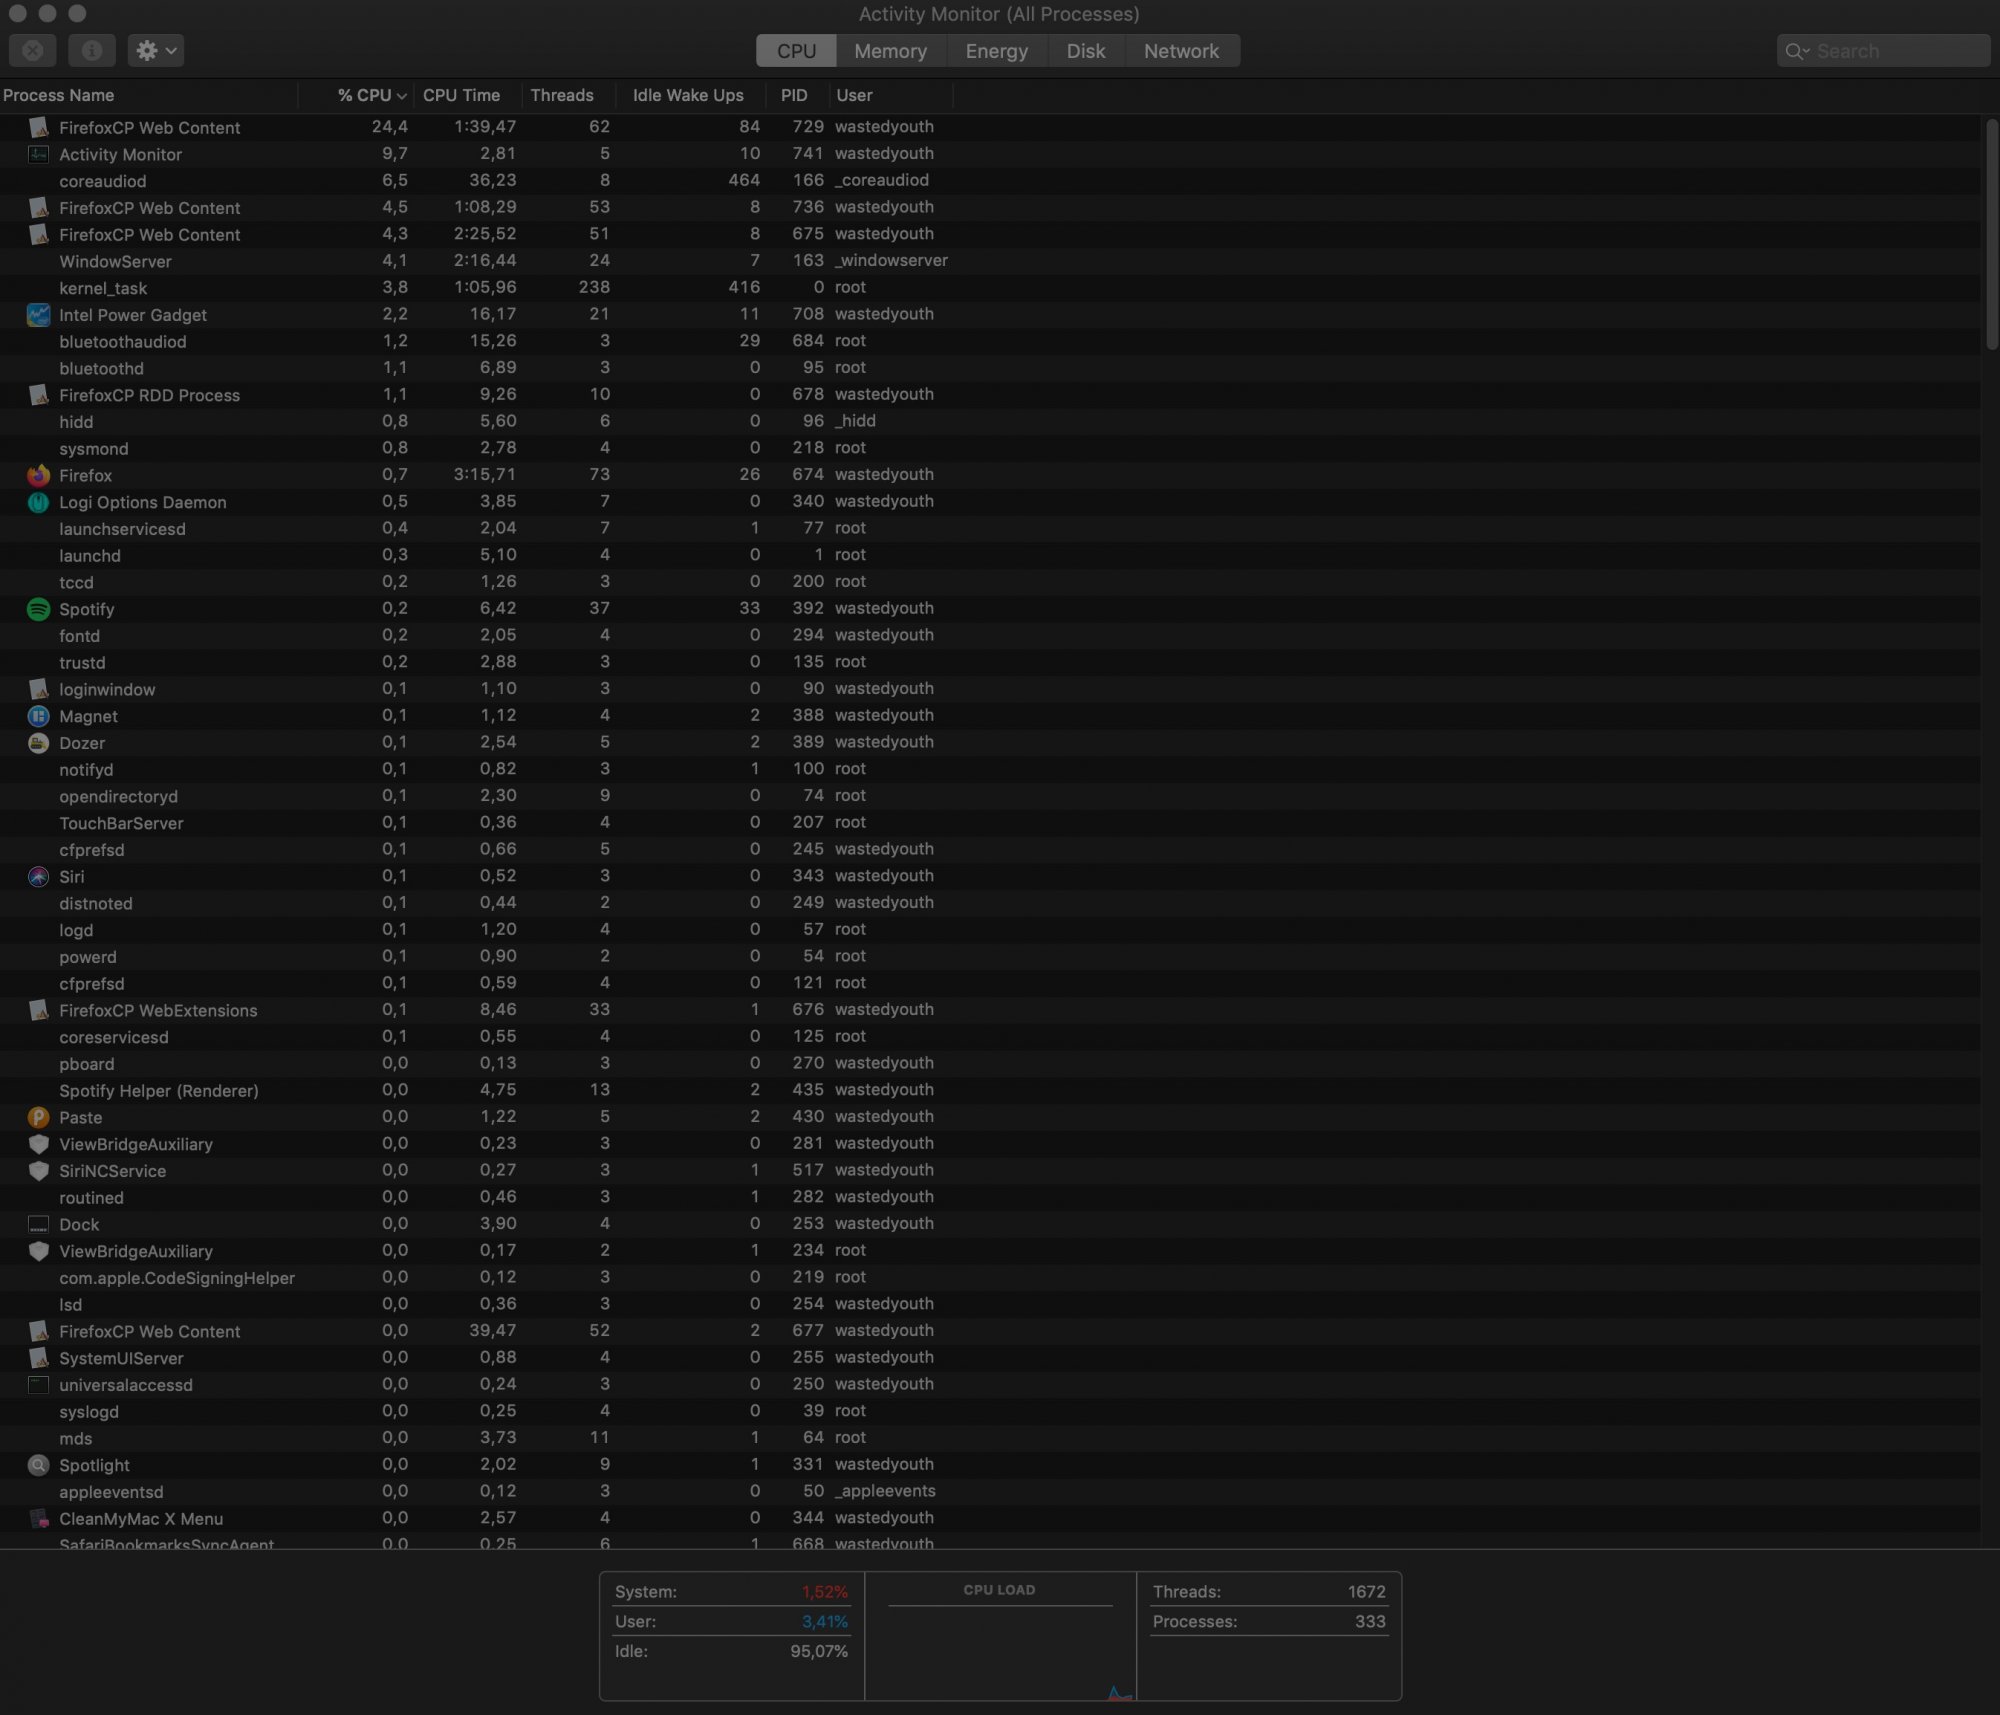This screenshot has width=2000, height=1715.
Task: Select the Paste process icon
Action: (x=38, y=1117)
